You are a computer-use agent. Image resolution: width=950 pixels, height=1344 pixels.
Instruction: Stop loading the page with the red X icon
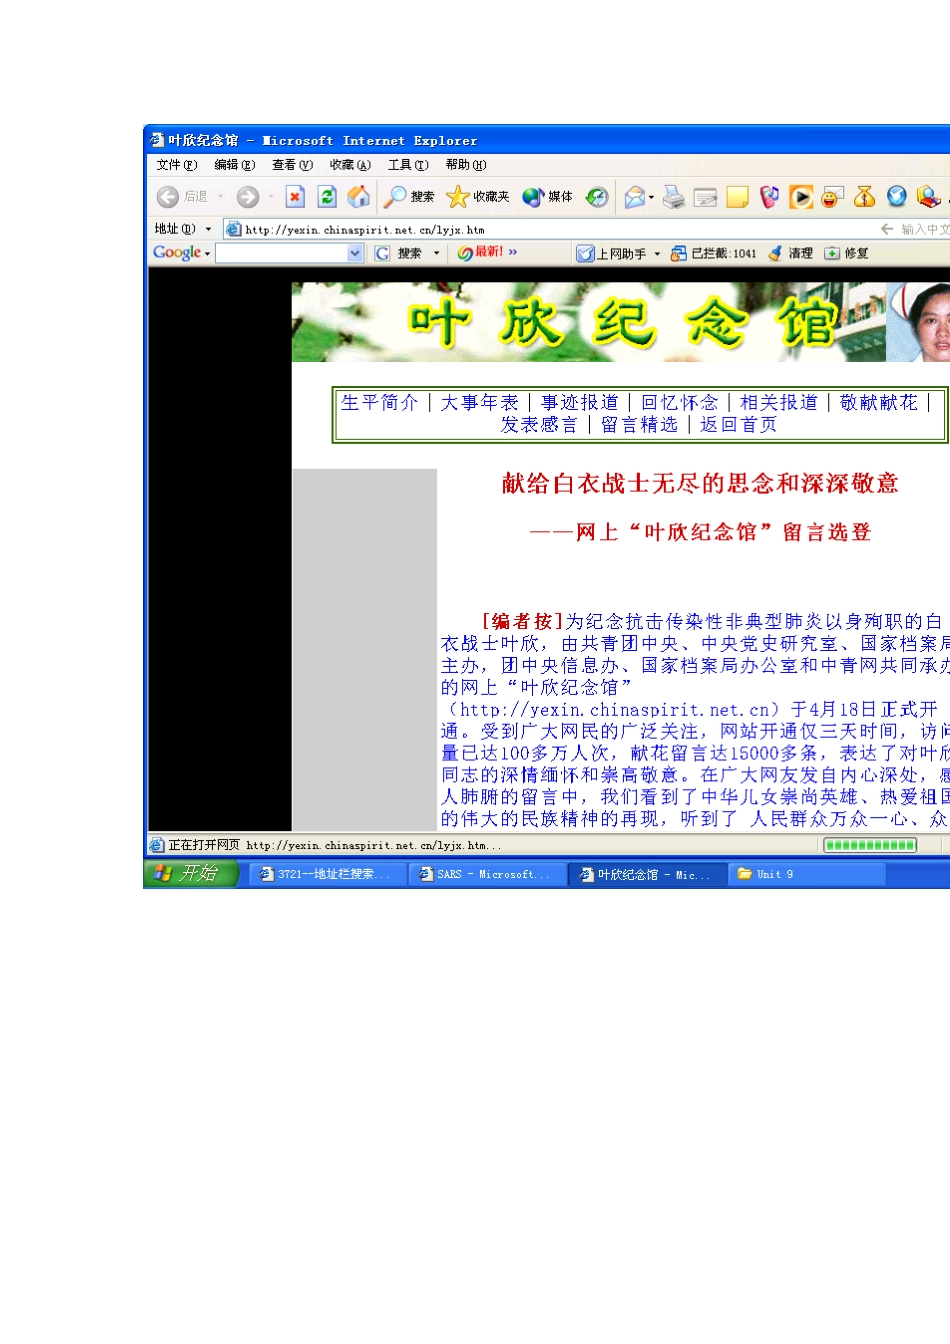[x=295, y=197]
